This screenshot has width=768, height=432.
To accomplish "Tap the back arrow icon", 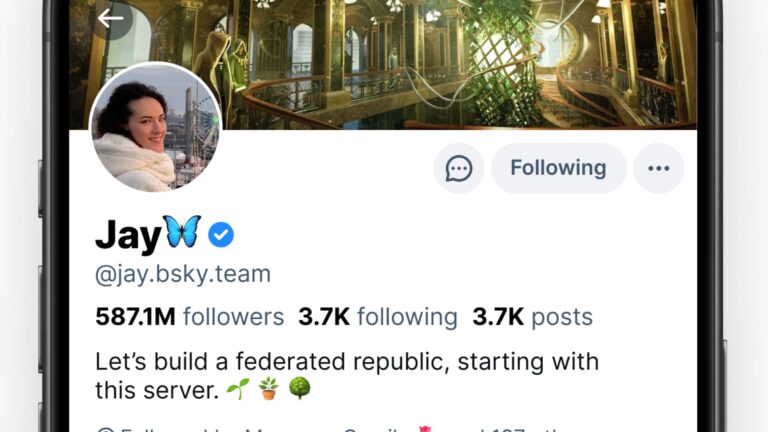I will pyautogui.click(x=110, y=18).
